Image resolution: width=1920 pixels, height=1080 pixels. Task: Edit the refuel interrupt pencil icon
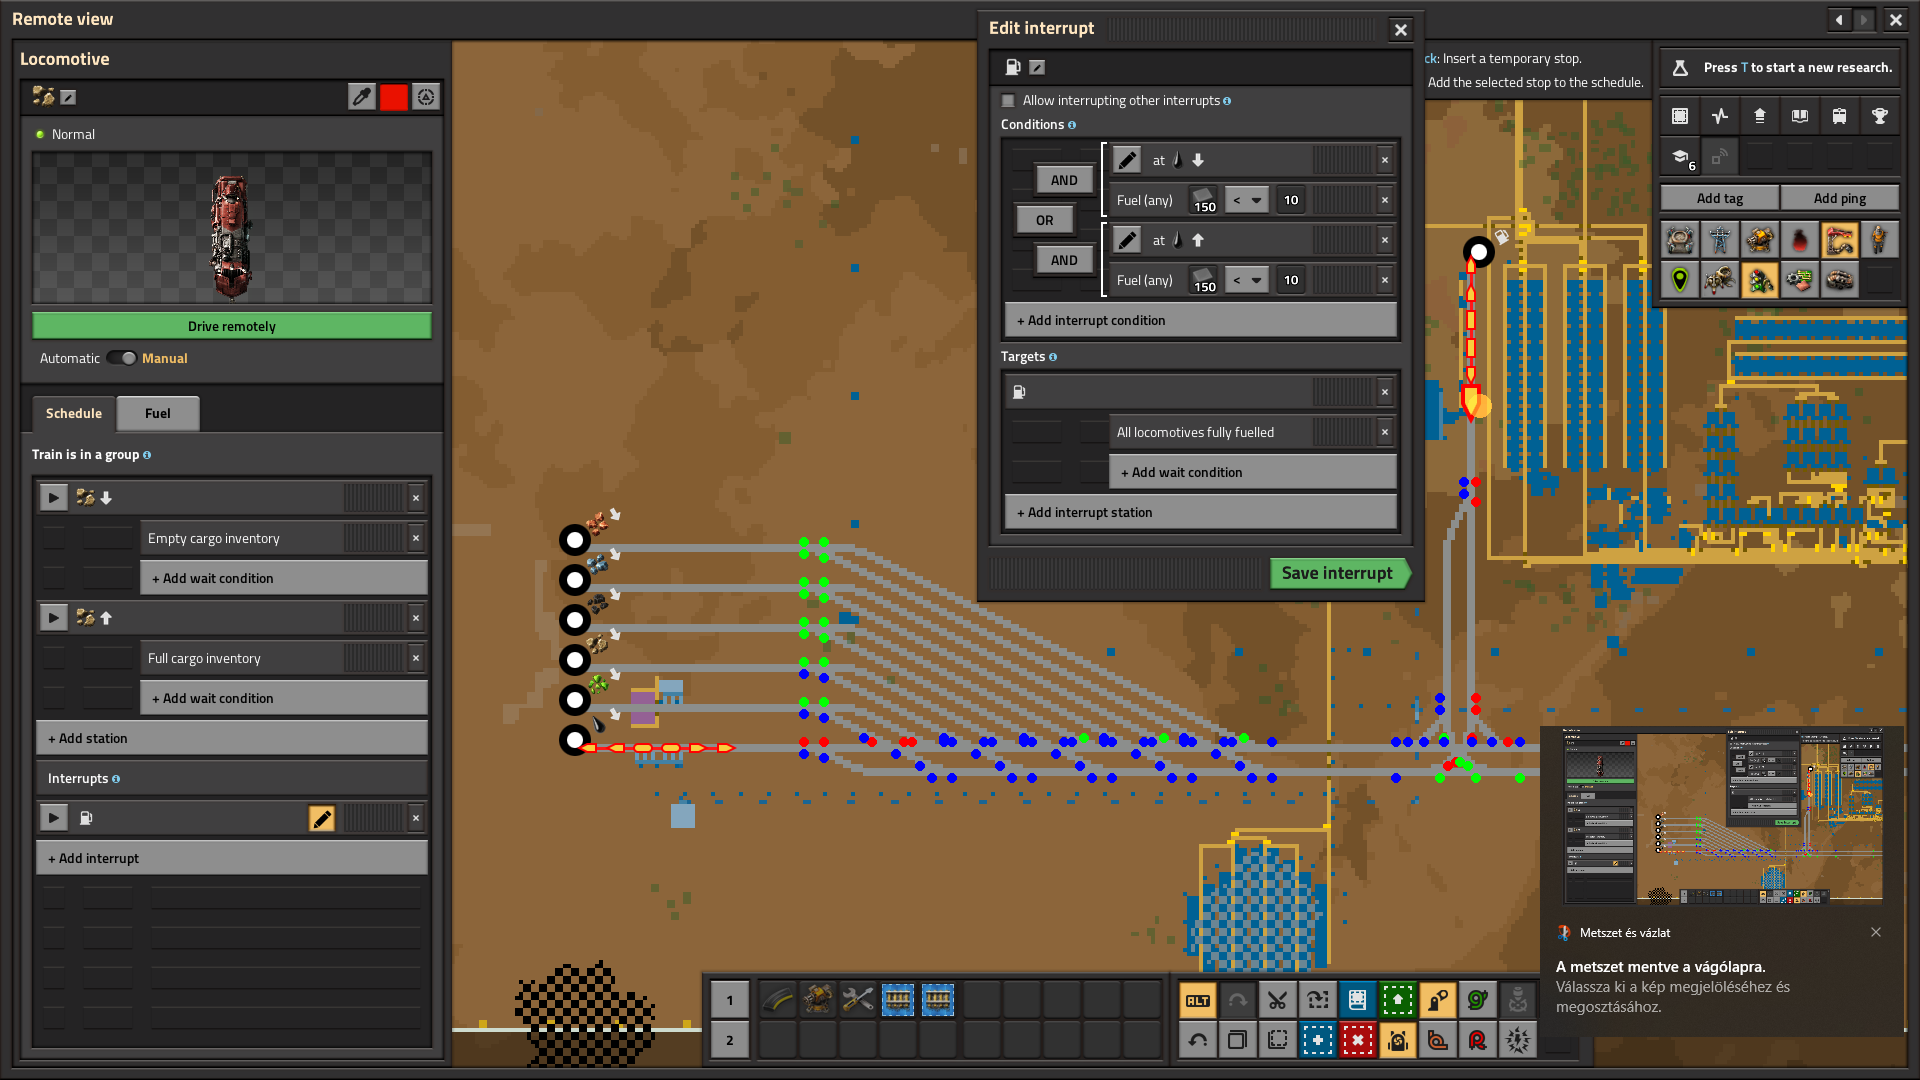click(322, 819)
